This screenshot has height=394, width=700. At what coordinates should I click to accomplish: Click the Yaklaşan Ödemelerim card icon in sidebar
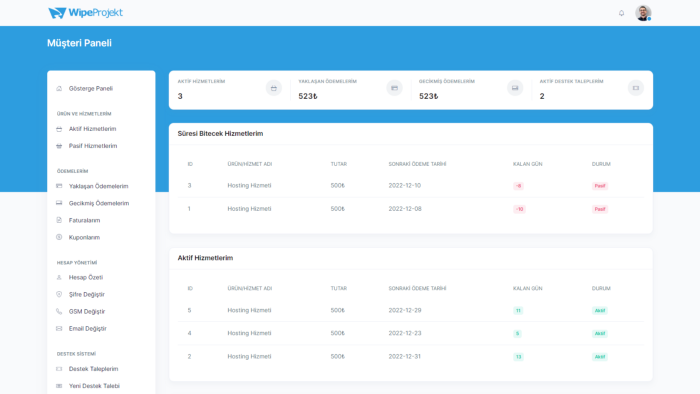point(59,186)
